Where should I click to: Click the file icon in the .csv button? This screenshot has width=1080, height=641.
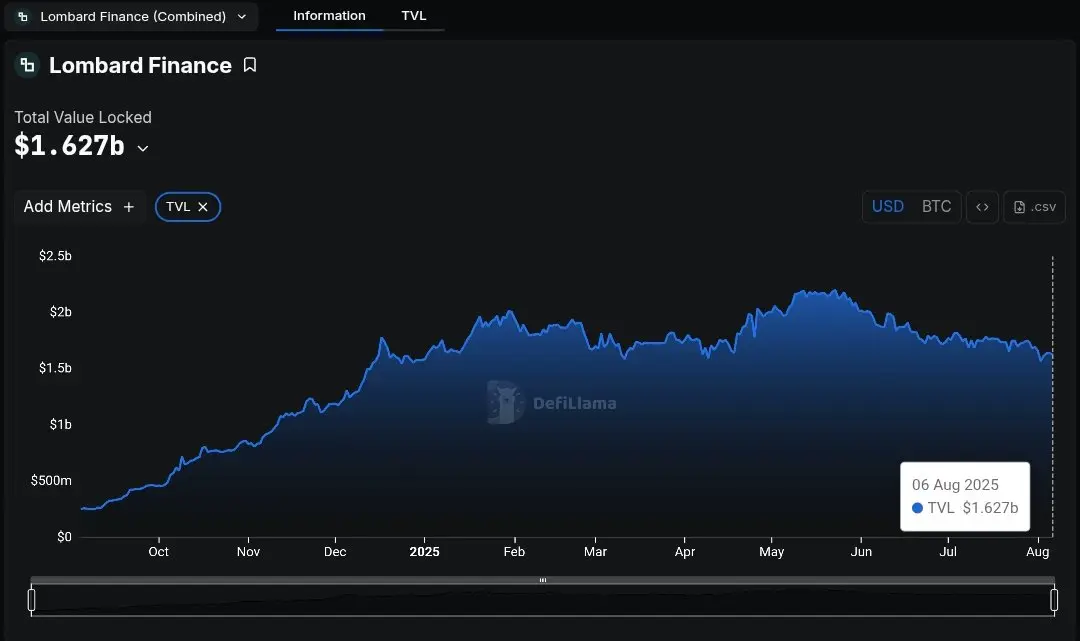(x=1019, y=207)
